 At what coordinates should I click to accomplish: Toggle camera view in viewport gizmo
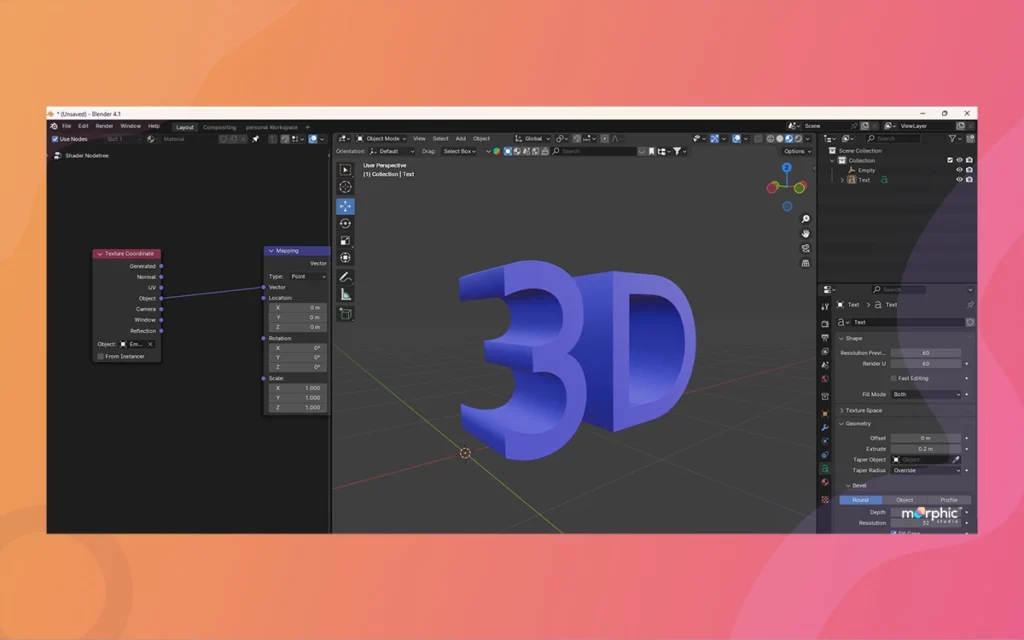[806, 248]
